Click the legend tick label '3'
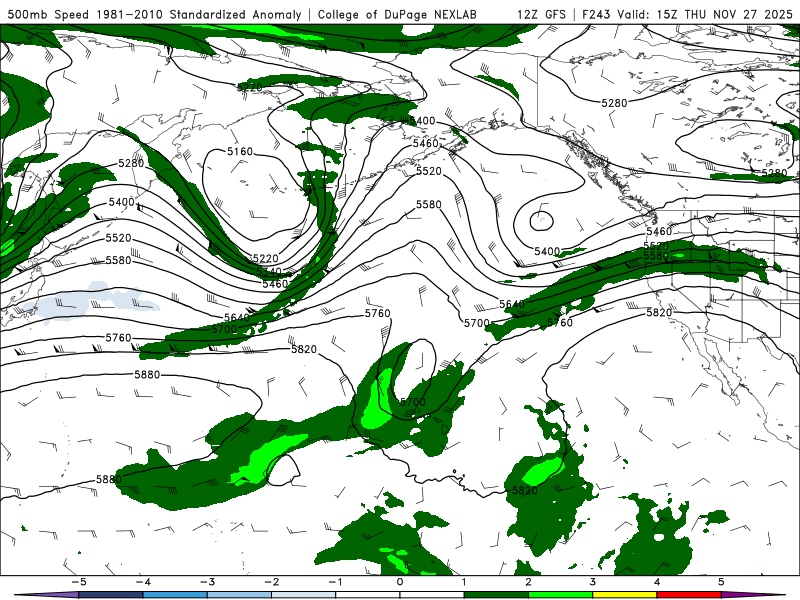The image size is (800, 600). [x=593, y=582]
